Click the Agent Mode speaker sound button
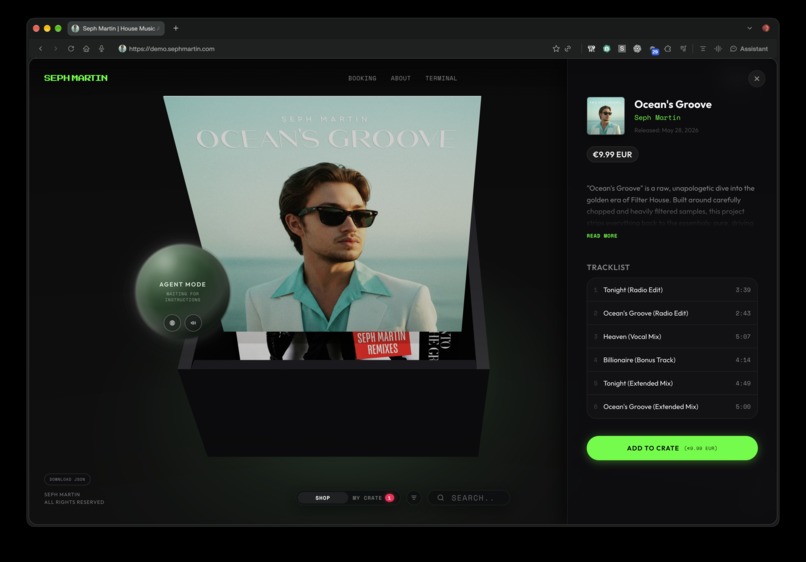 pos(193,323)
